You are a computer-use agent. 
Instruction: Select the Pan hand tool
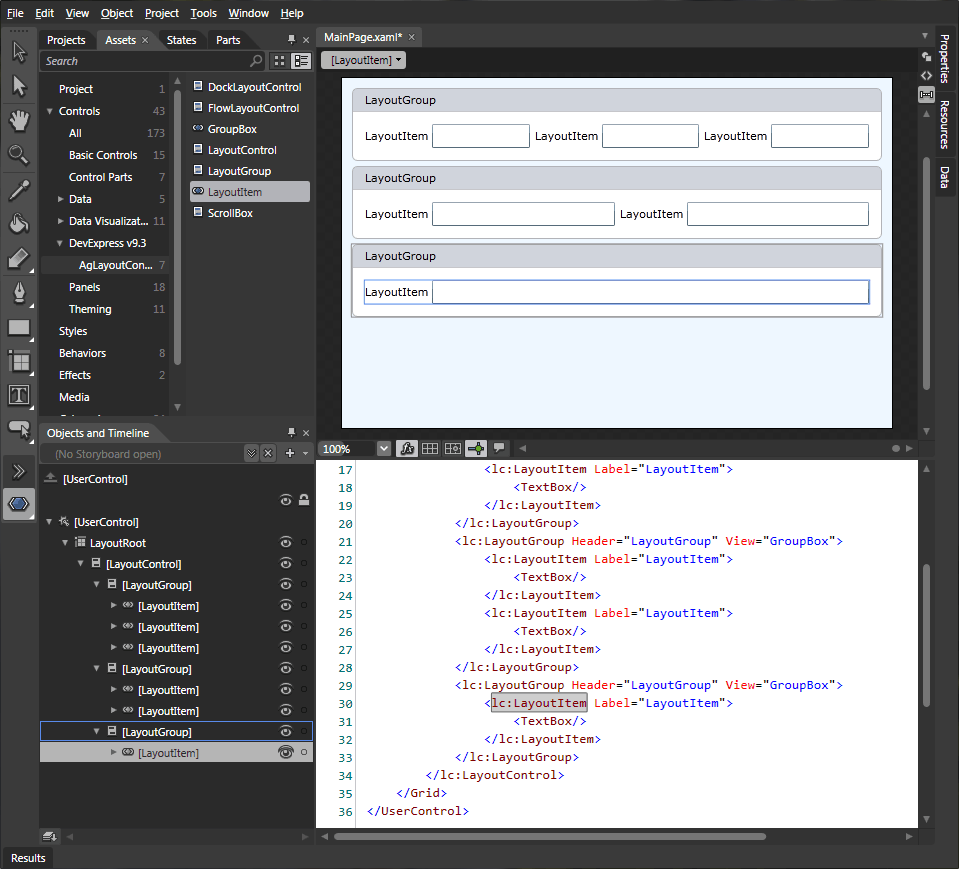click(19, 121)
